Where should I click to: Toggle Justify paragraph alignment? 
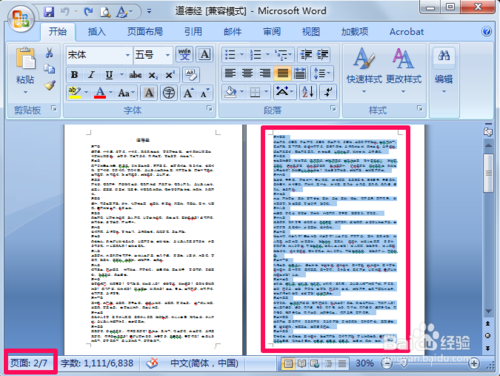[282, 73]
